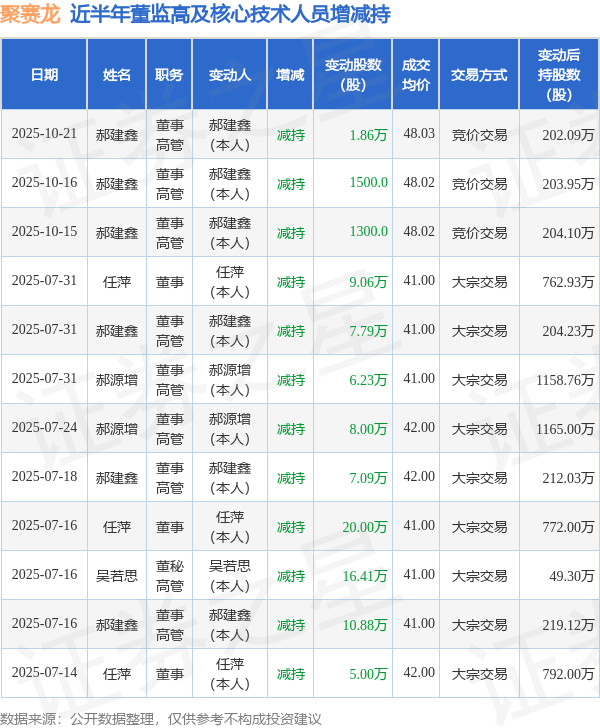Viewport: 600px width, 728px height.
Task: Select the date cell 2025-07-24
Action: coord(44,428)
